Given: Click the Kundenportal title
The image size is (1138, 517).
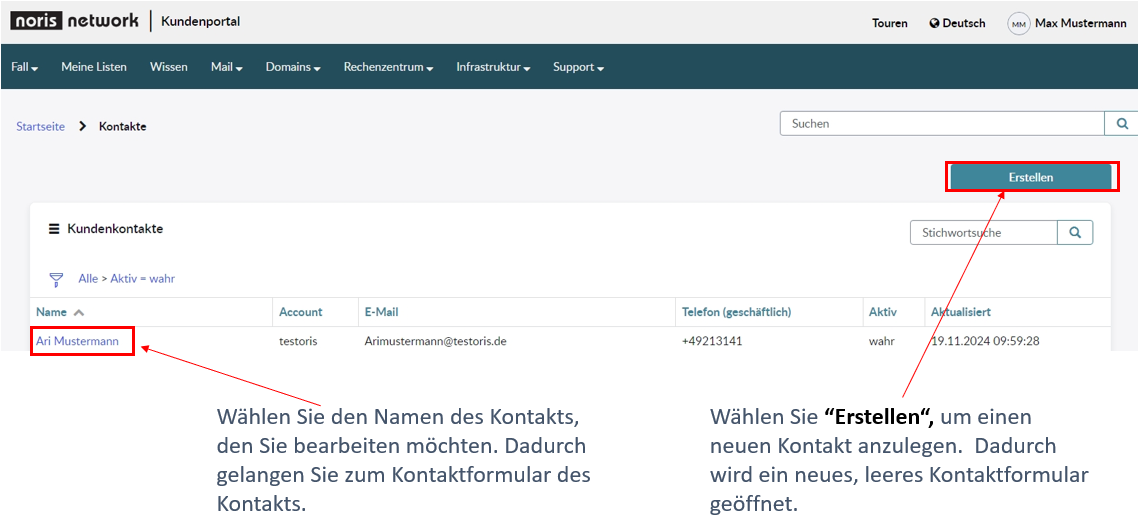Looking at the screenshot, I should click(200, 21).
